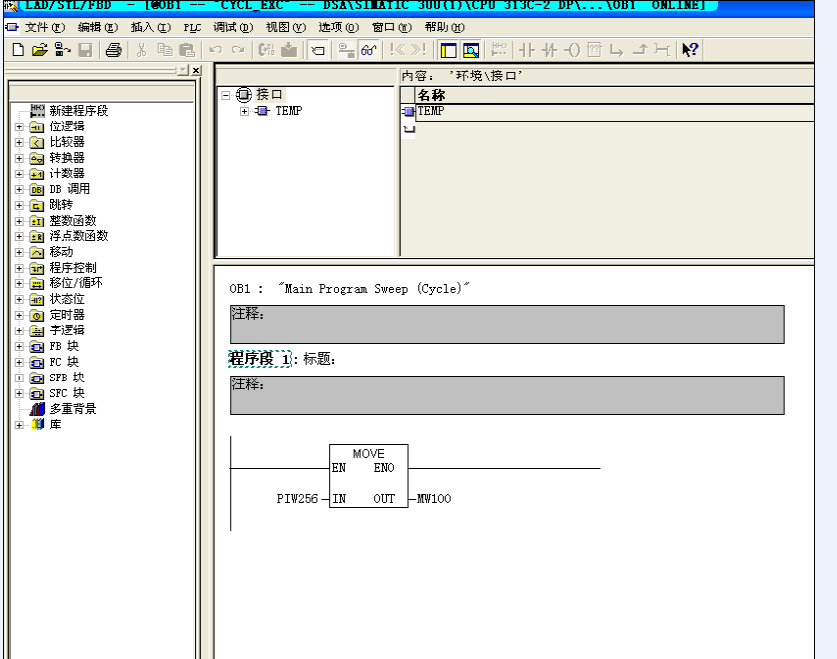Screen dimensions: 837x659
Task: Insert an empty box element
Action: (x=594, y=50)
